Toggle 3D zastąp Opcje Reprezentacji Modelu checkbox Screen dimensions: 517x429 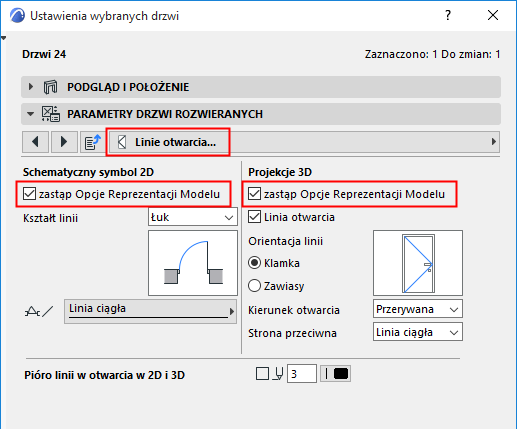click(x=254, y=194)
